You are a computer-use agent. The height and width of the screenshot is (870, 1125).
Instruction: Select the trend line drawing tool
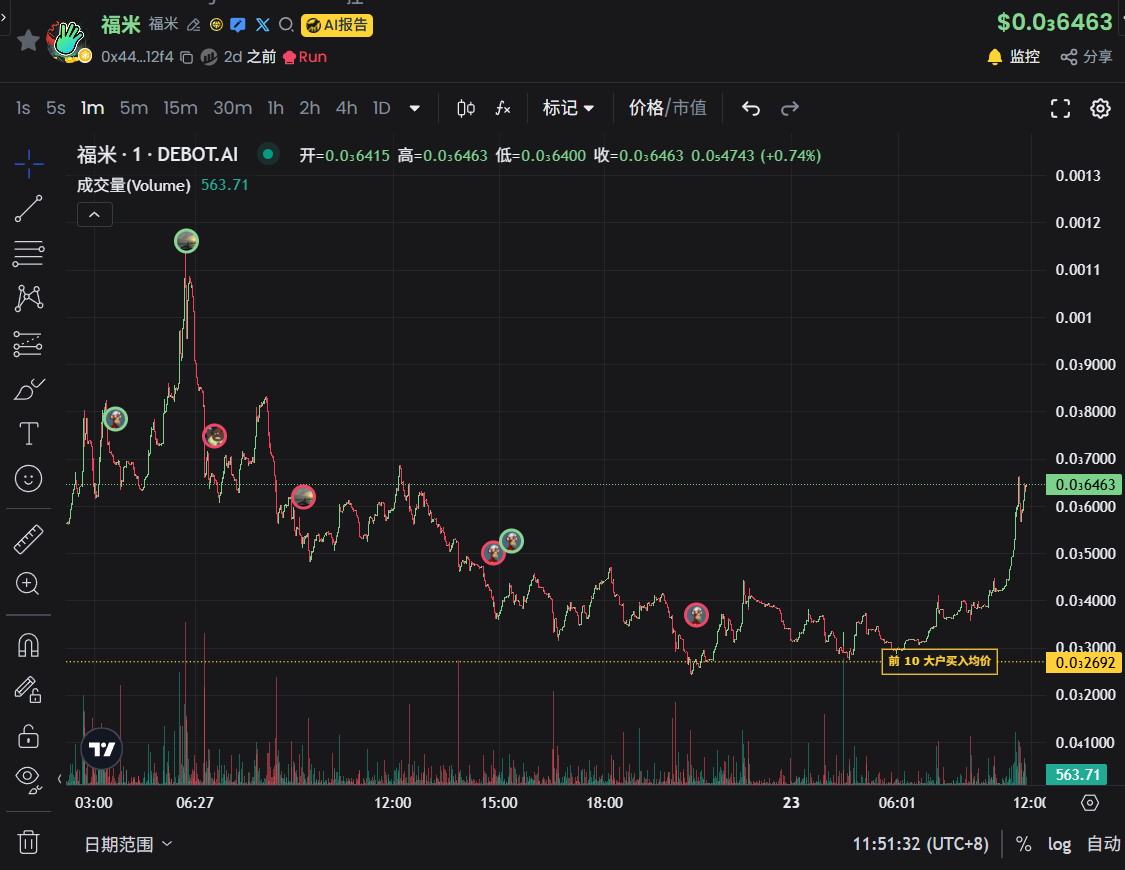28,209
